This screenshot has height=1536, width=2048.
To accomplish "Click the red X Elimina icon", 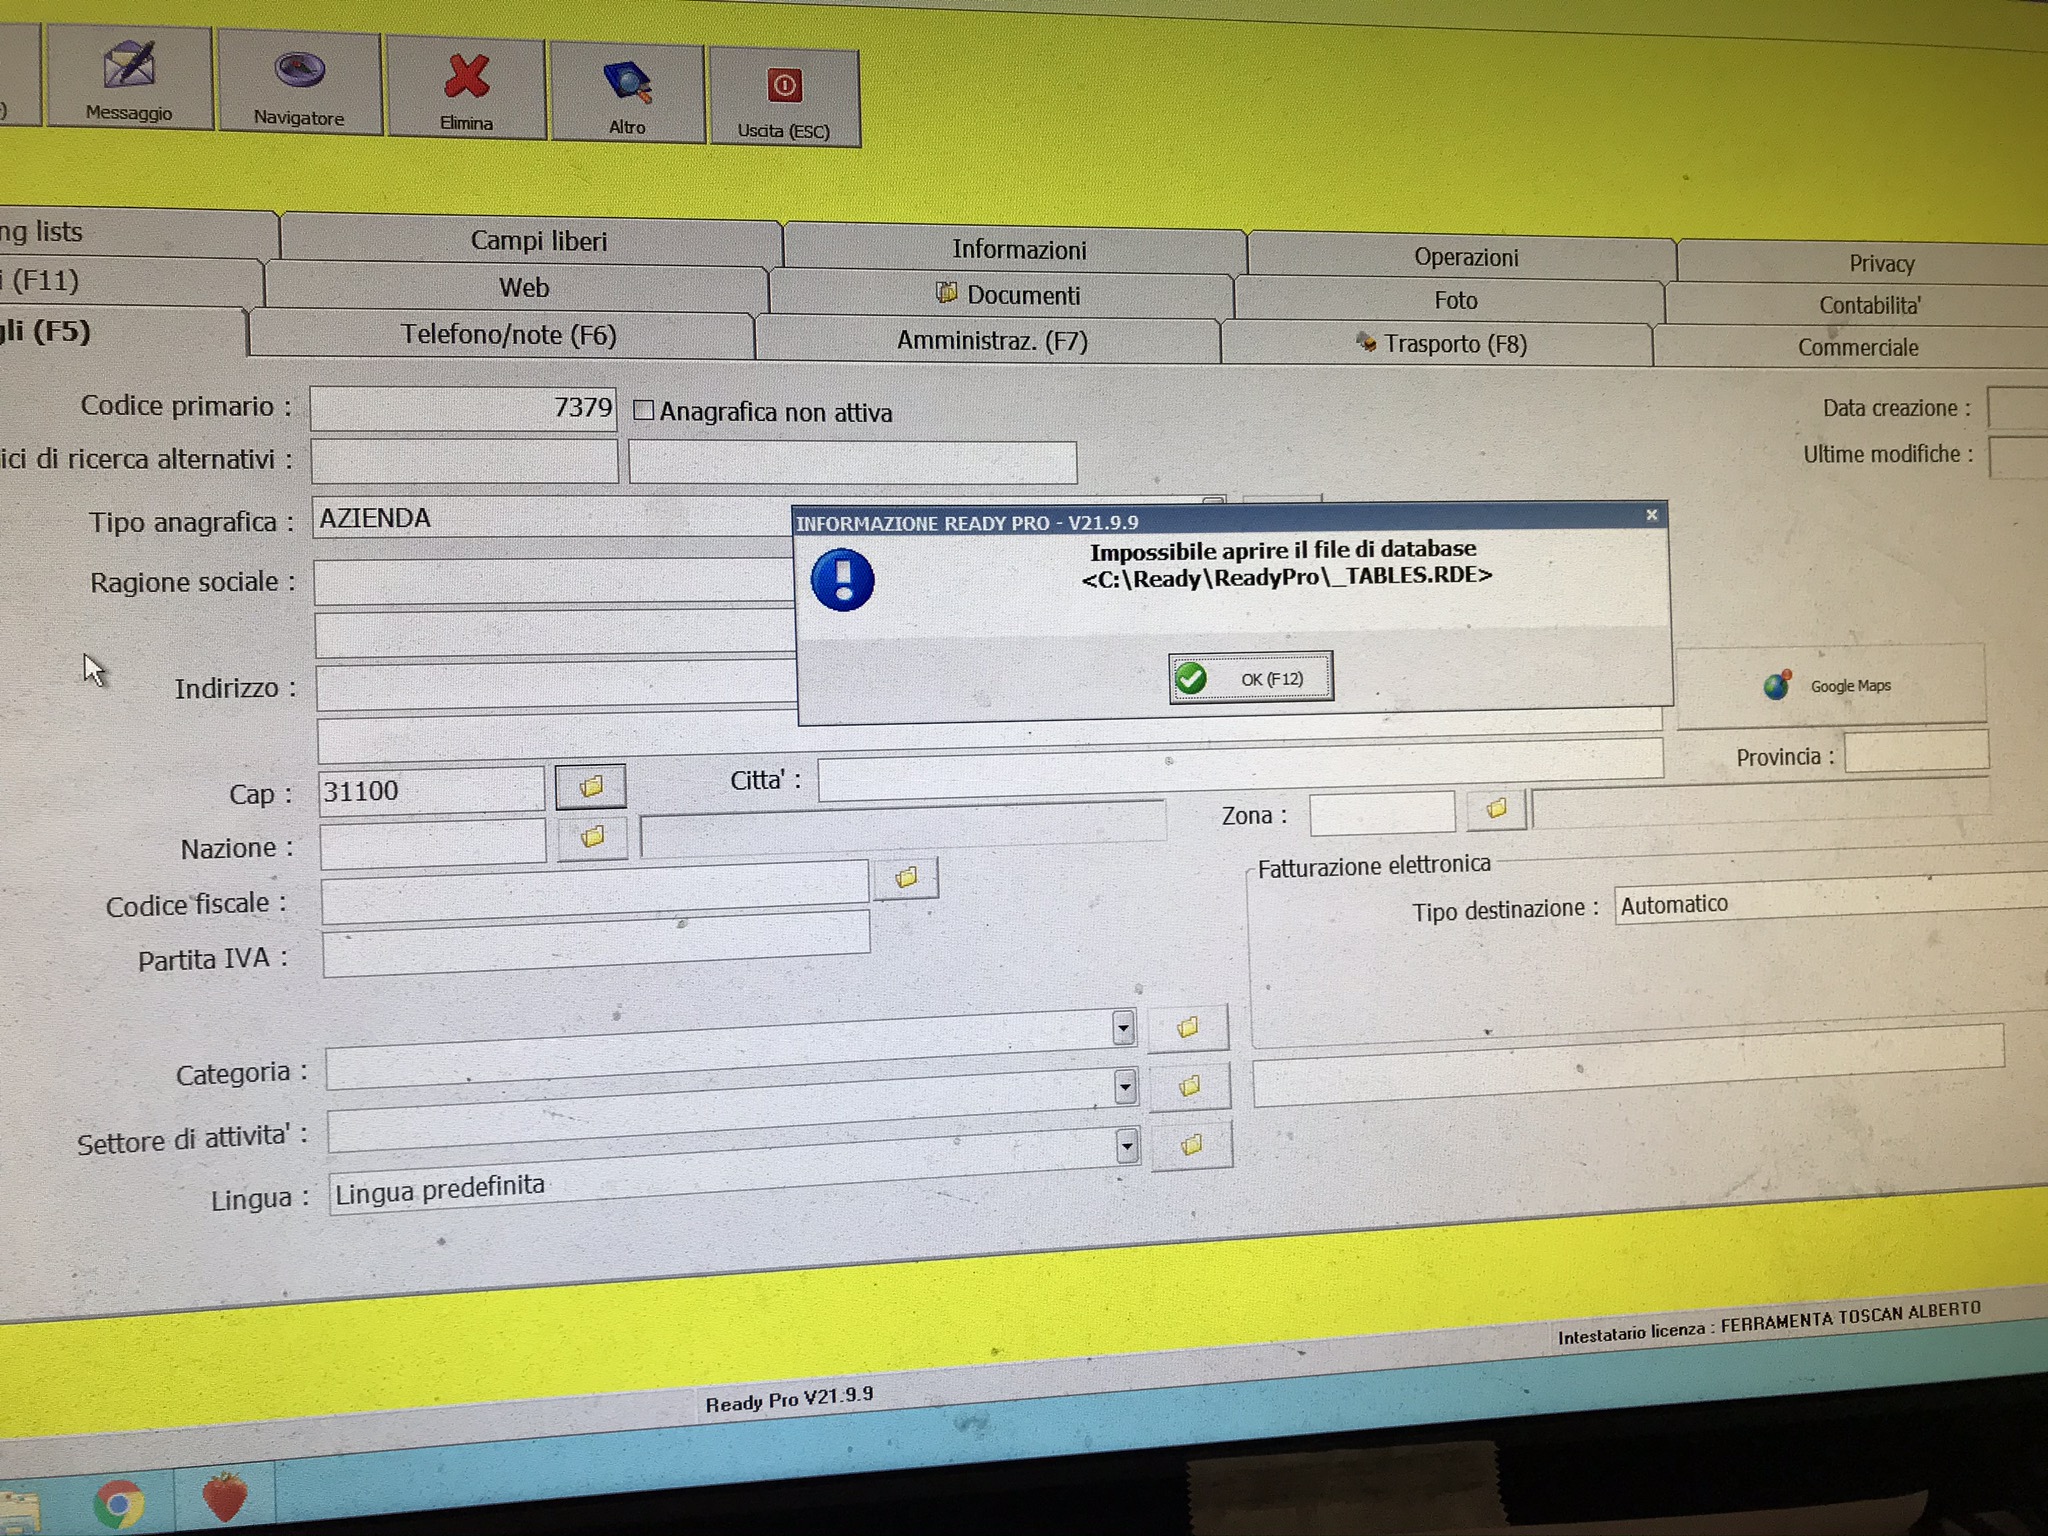I will [466, 77].
